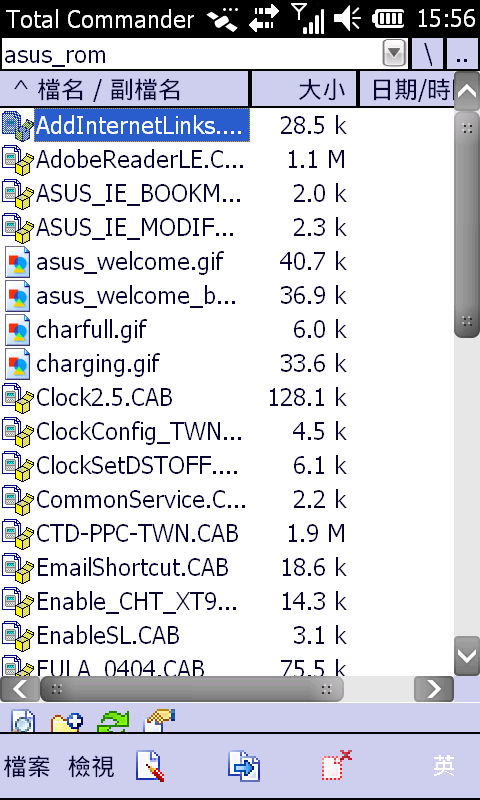480x800 pixels.
Task: Select file name AdobeReaderLE.C...
Action: coord(140,160)
